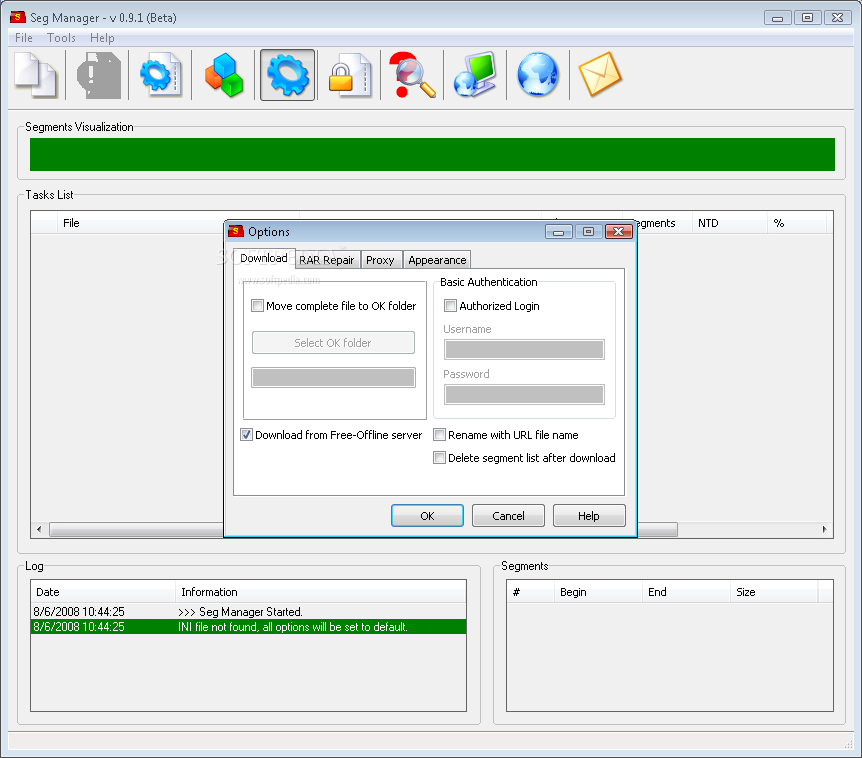This screenshot has width=862, height=758.
Task: Open the File menu
Action: coord(24,38)
